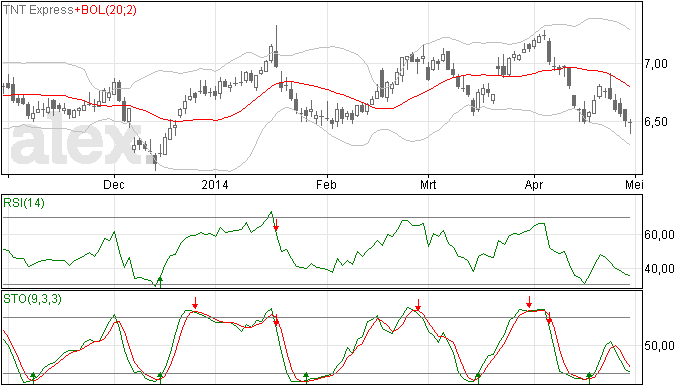Click the last green arrow in STO panel

[589, 378]
